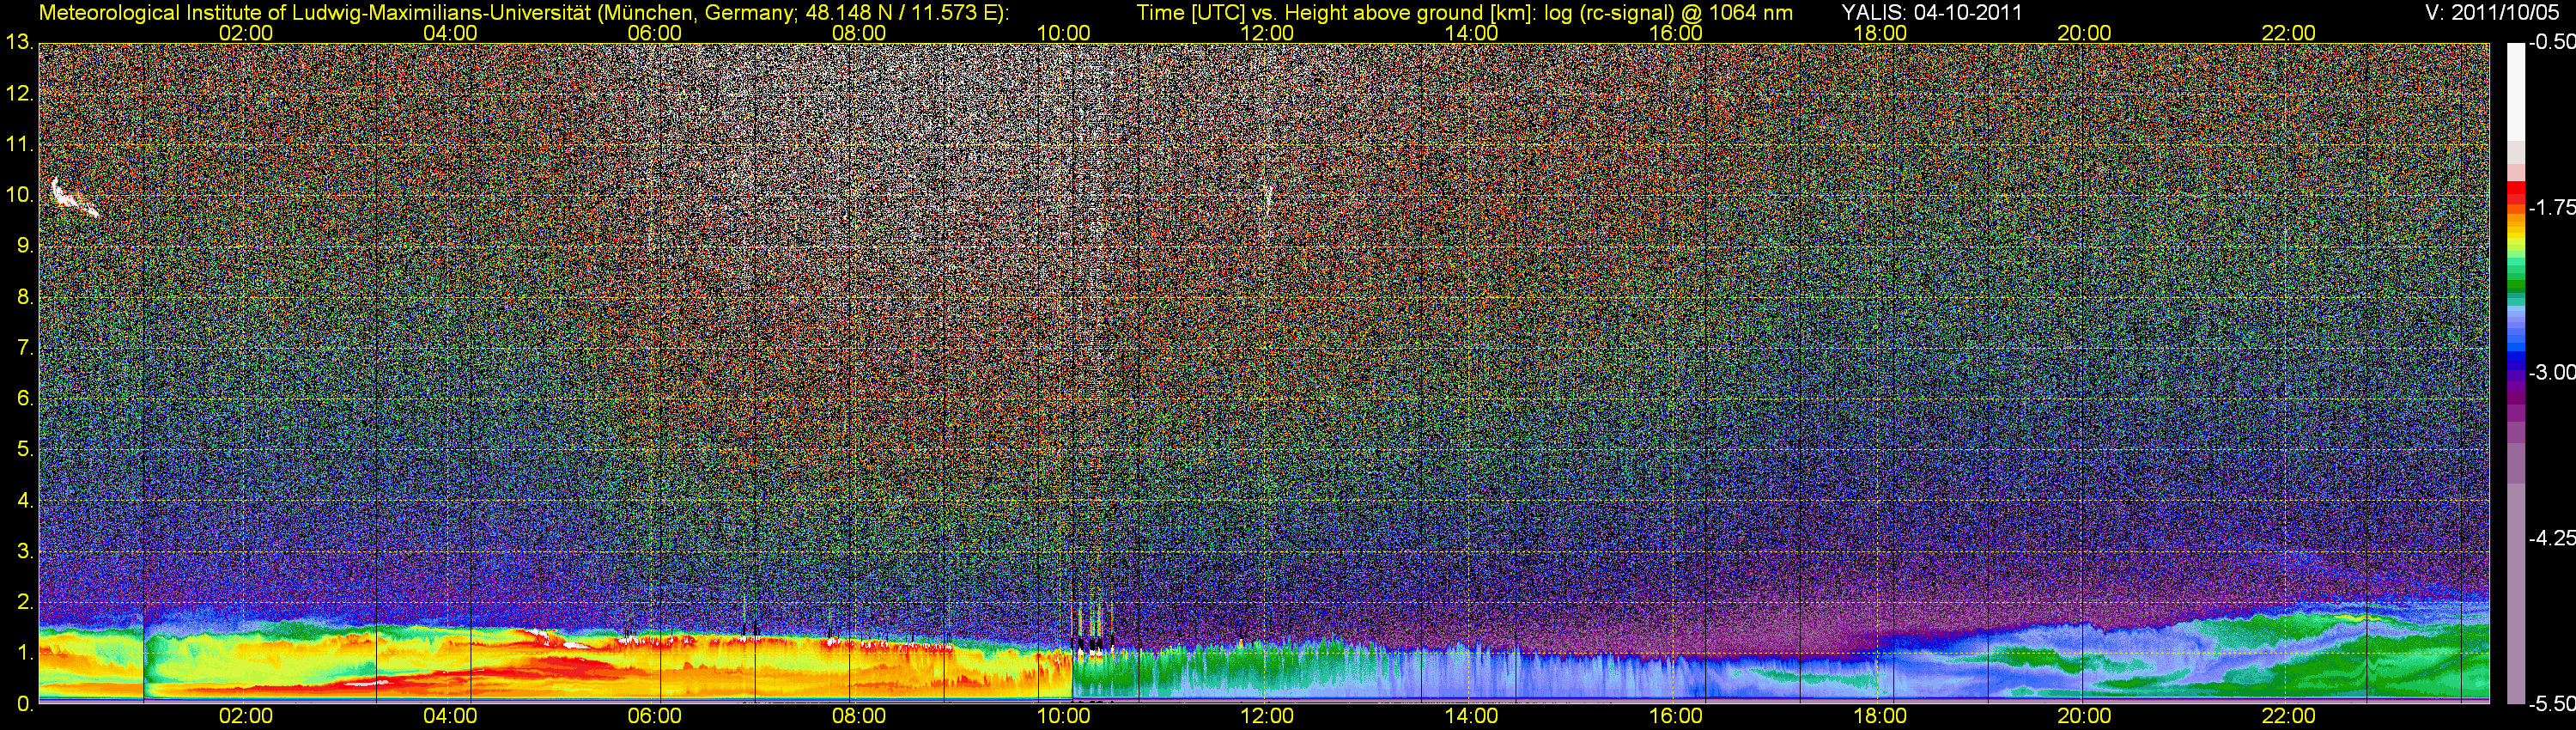This screenshot has height=730, width=2576.
Task: Click the 3 km height axis label
Action: pos(25,552)
